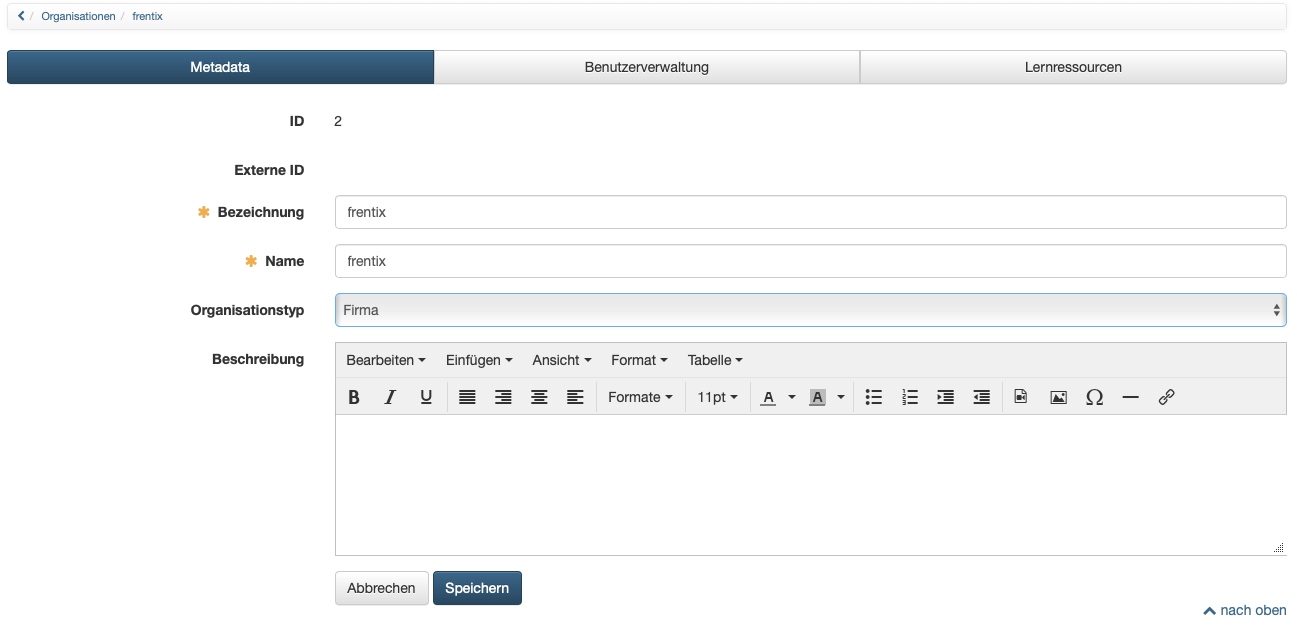Click the text color A icon

(768, 397)
